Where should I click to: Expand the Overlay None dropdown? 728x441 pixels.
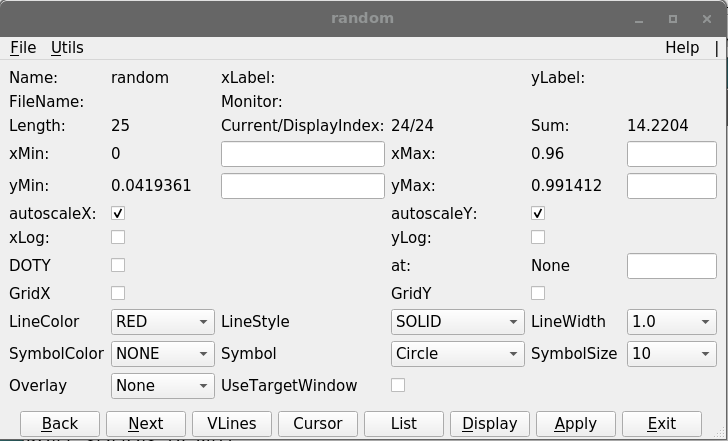coord(162,386)
